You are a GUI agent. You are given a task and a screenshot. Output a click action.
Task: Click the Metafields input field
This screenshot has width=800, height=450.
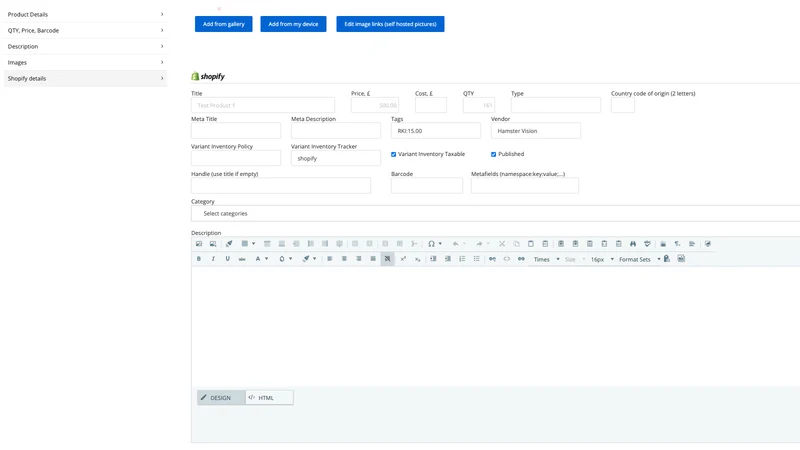click(525, 186)
